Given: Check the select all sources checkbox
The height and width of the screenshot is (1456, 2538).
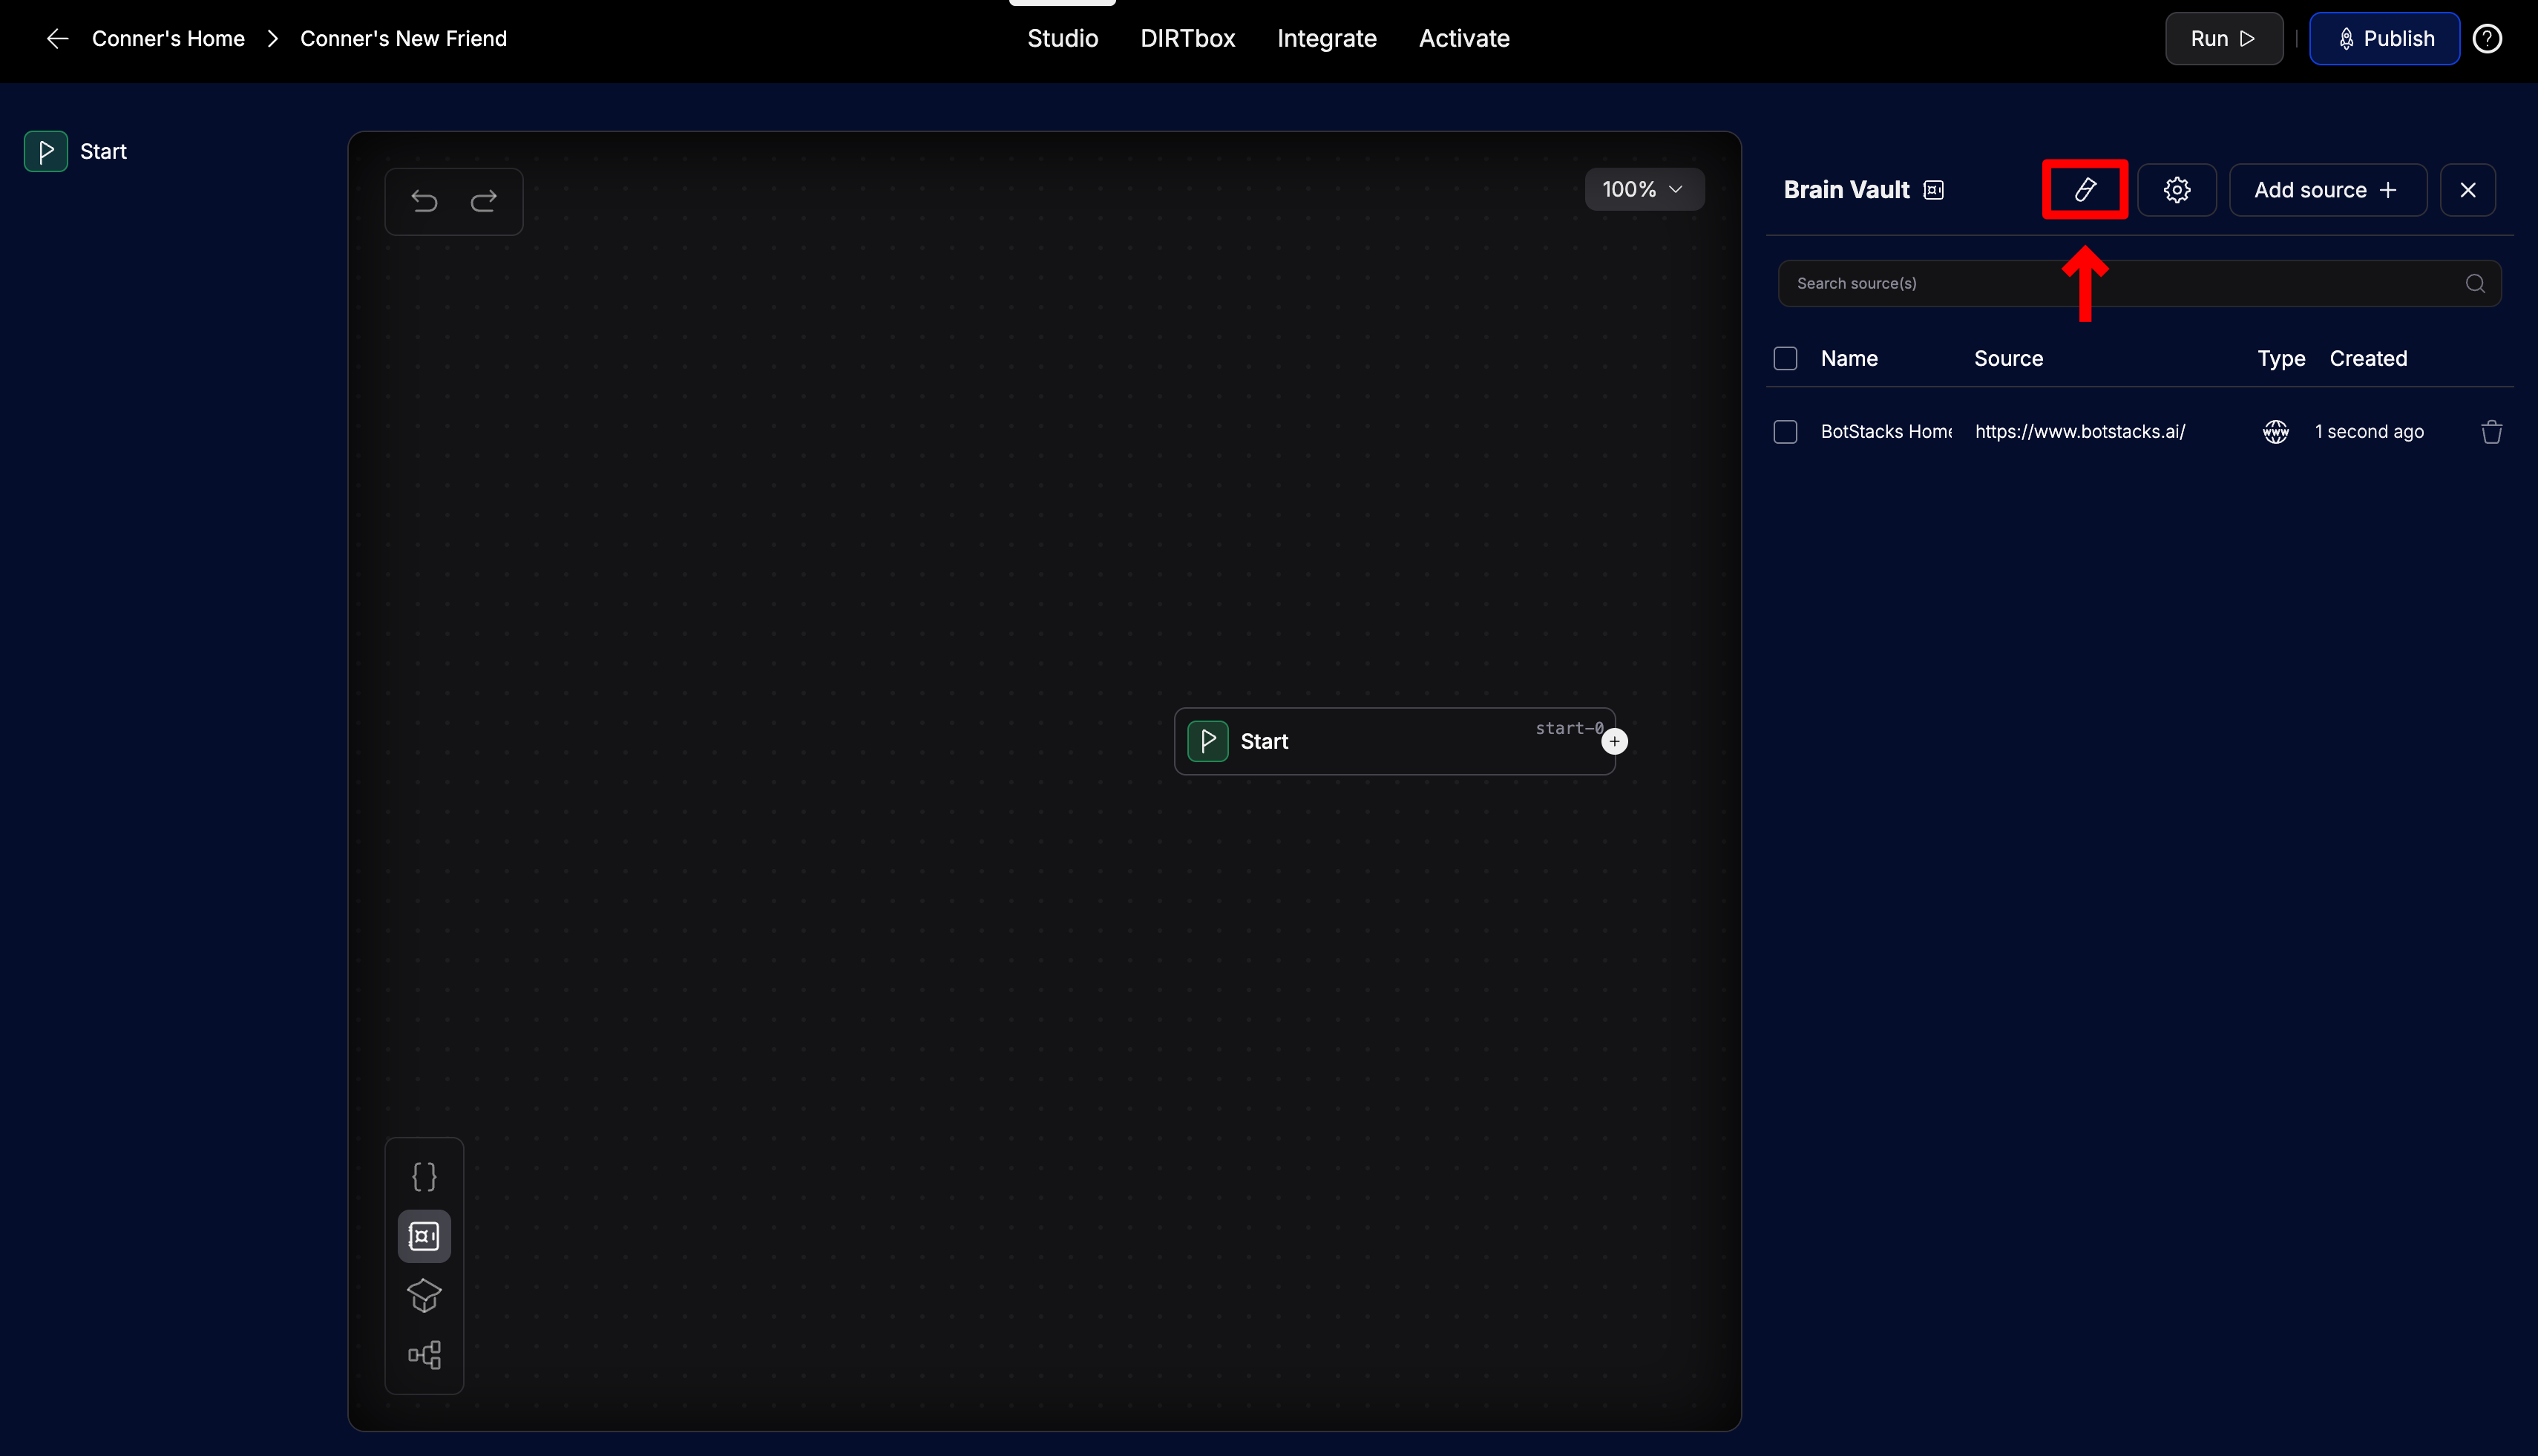Looking at the screenshot, I should tap(1785, 358).
